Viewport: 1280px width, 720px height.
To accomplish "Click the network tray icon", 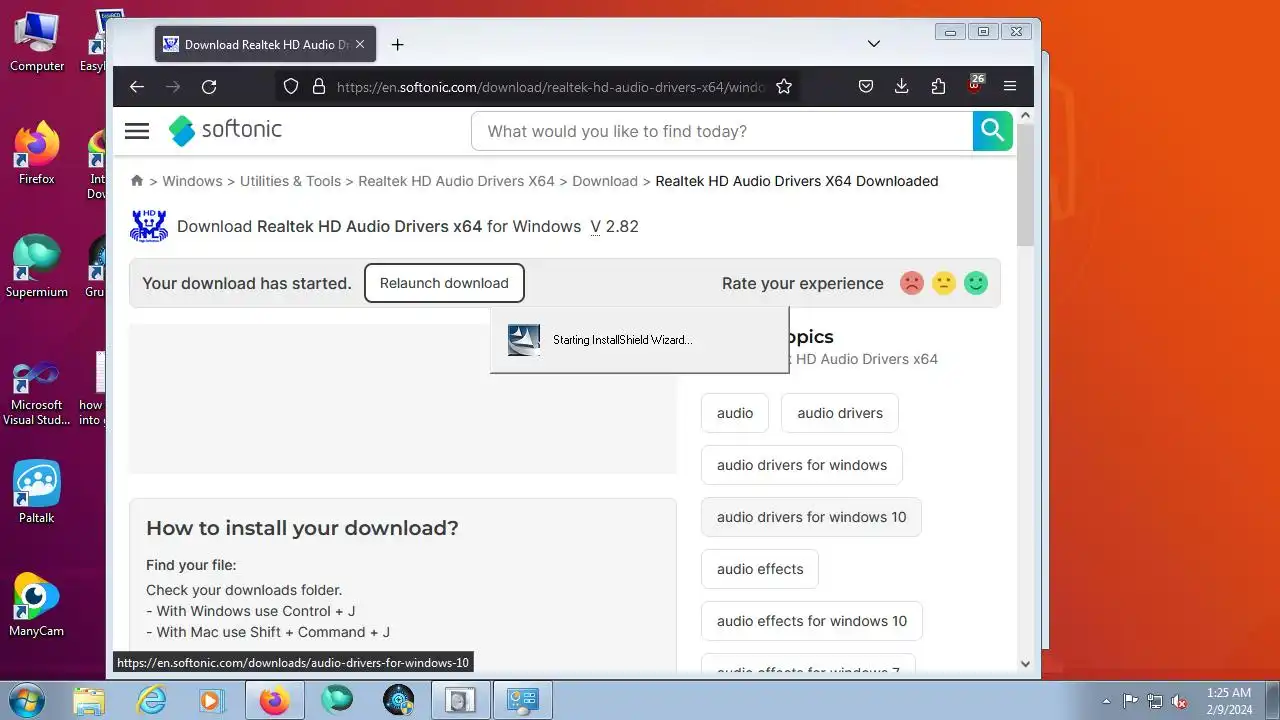I will coord(1155,701).
